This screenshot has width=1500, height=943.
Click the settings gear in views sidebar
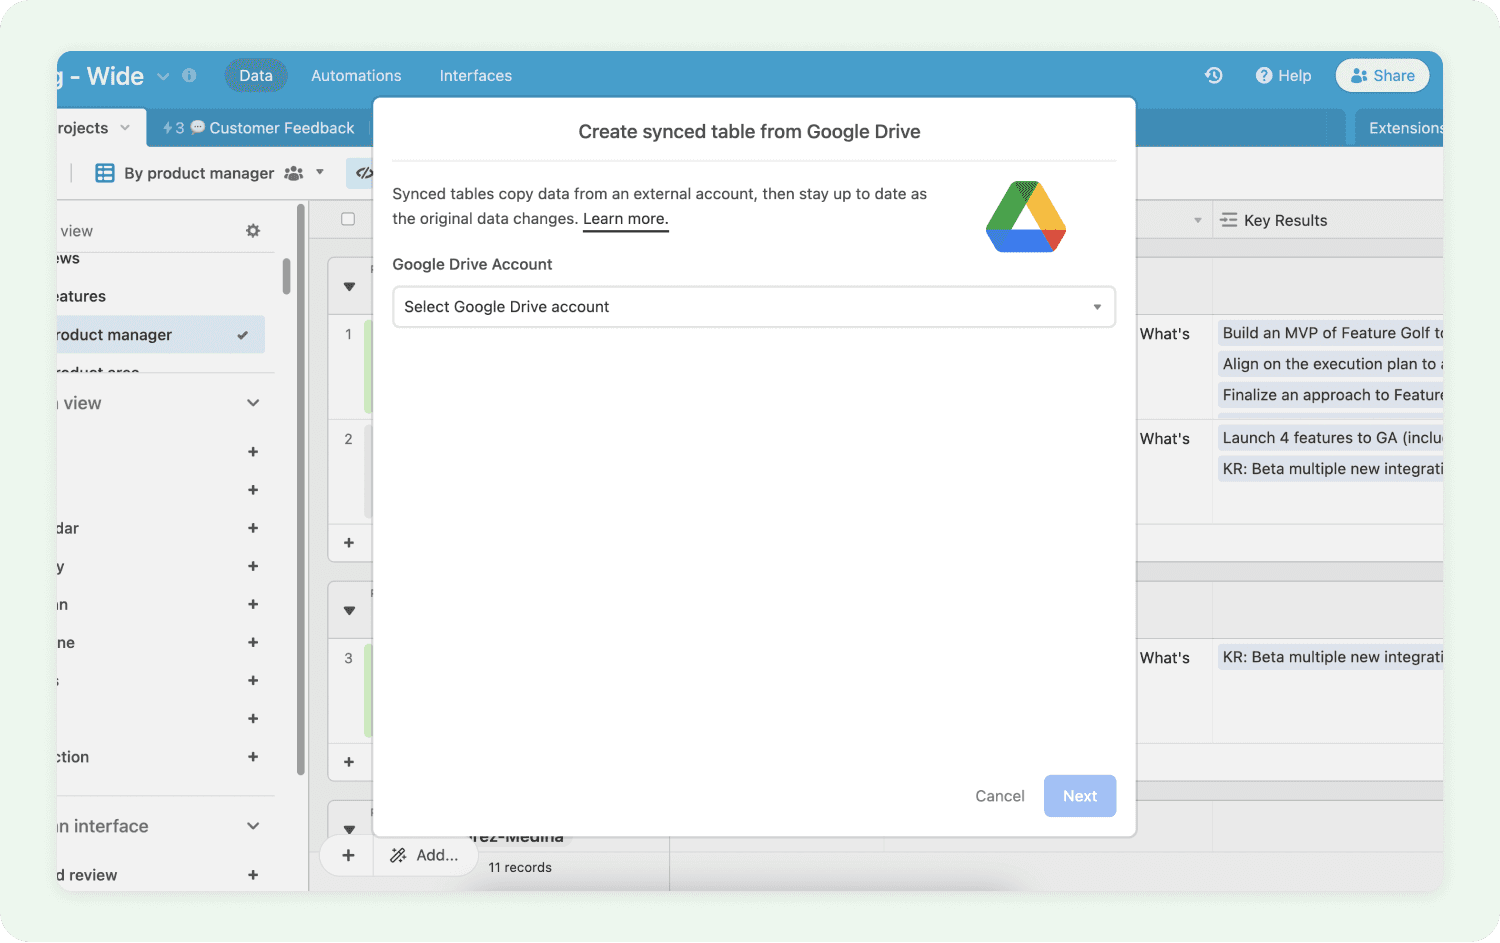pyautogui.click(x=253, y=231)
